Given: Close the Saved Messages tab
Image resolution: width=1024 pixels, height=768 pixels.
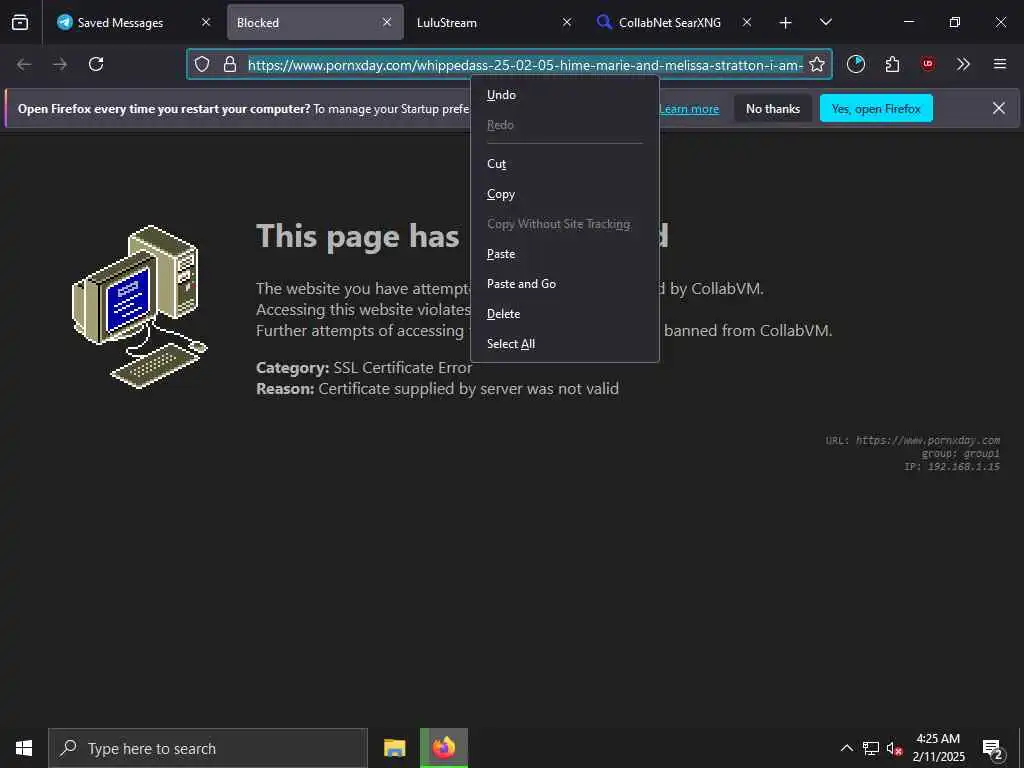Looking at the screenshot, I should [206, 22].
